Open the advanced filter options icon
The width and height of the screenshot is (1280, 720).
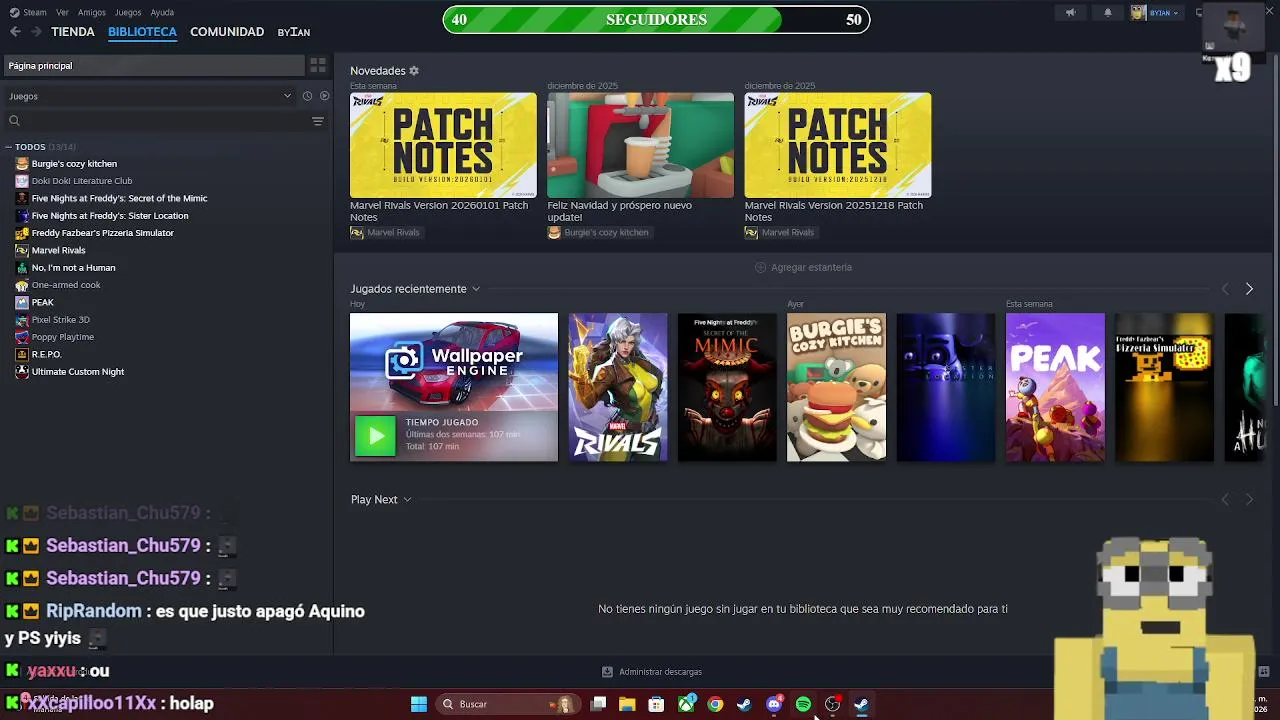(318, 121)
